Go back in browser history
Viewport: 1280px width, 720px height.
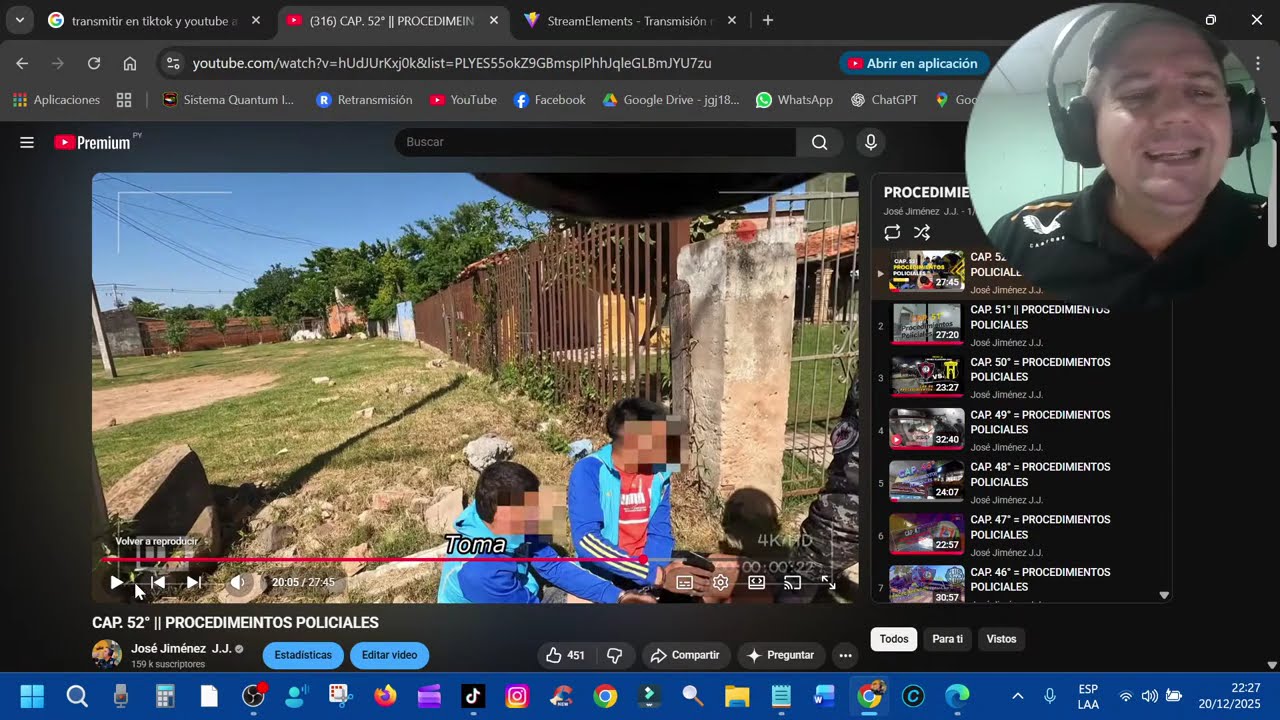tap(22, 63)
